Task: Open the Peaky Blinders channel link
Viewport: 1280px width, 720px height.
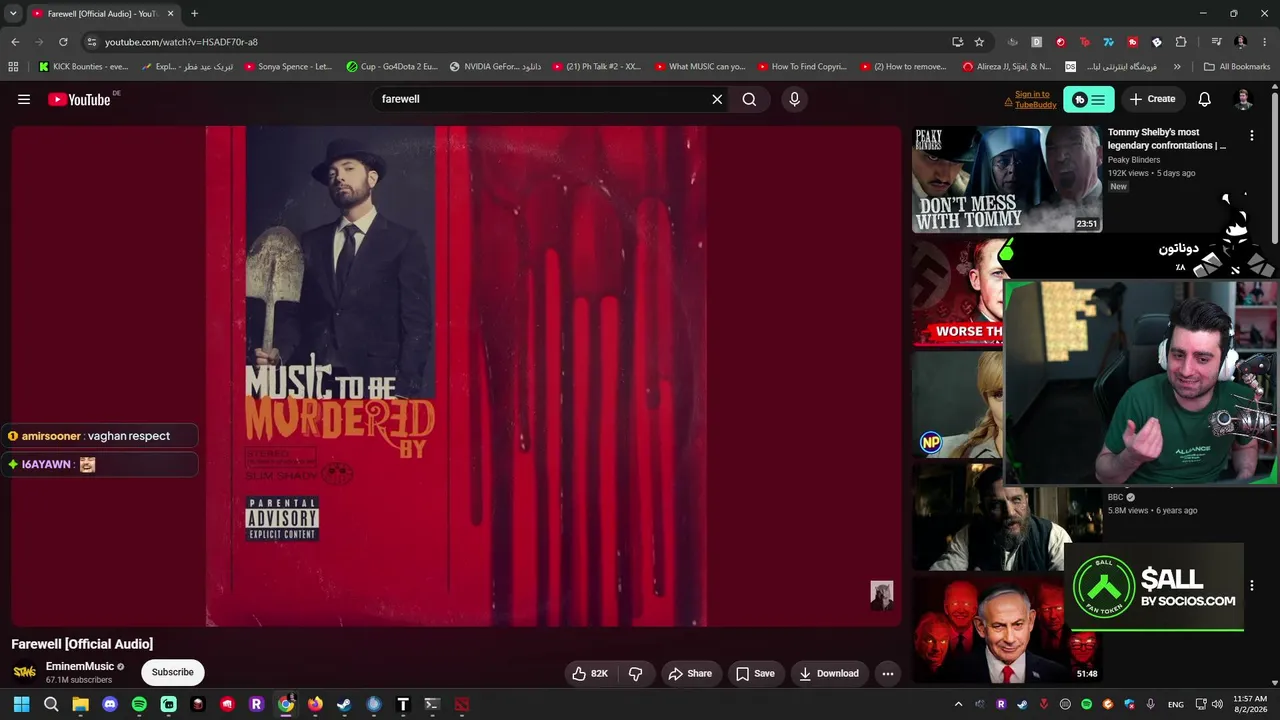Action: [x=1134, y=160]
